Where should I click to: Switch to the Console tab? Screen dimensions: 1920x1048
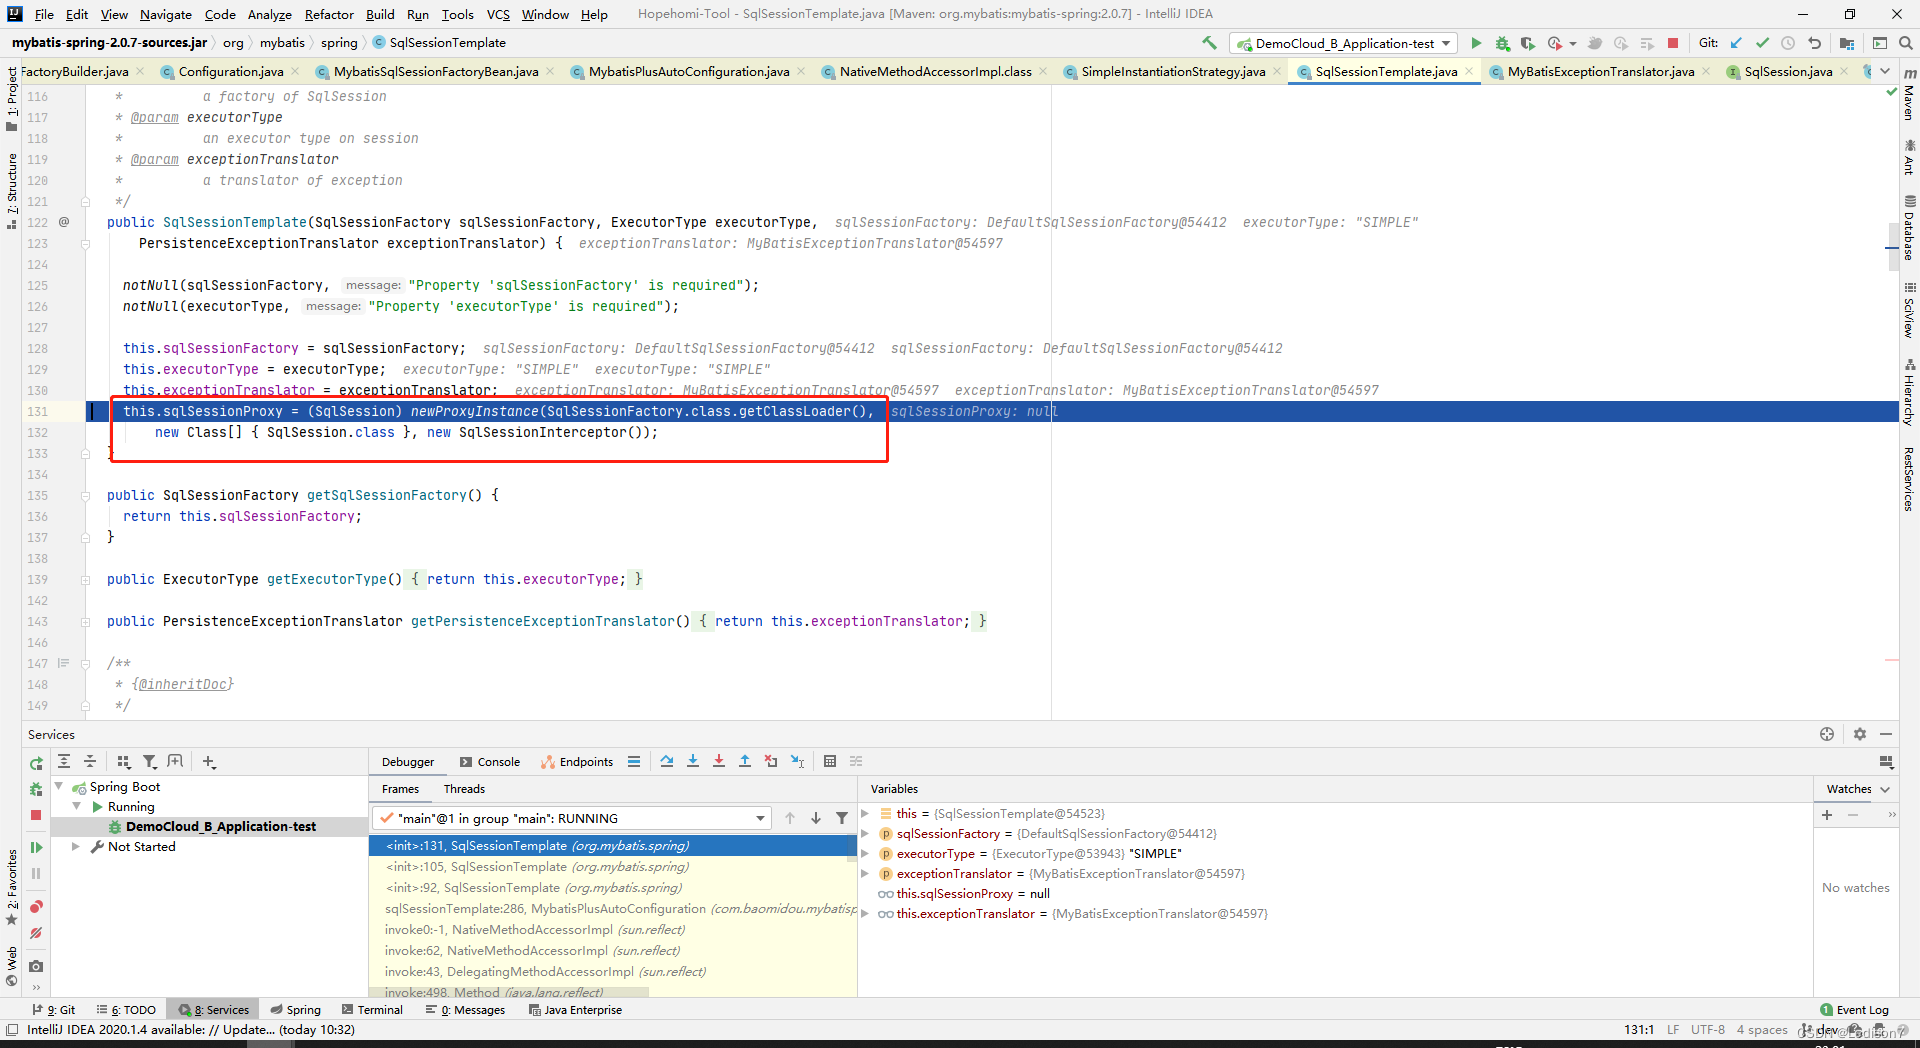point(489,761)
